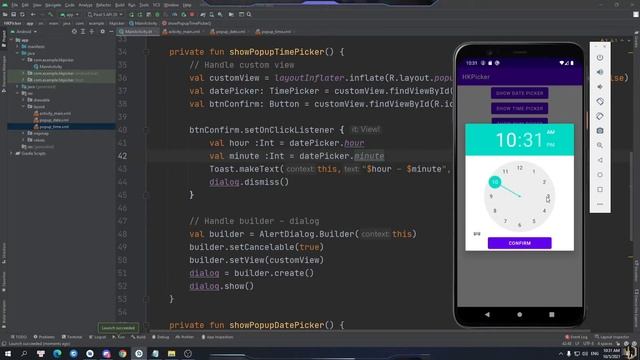The height and width of the screenshot is (360, 640).
Task: Select PM in the time picker header
Action: click(x=551, y=144)
